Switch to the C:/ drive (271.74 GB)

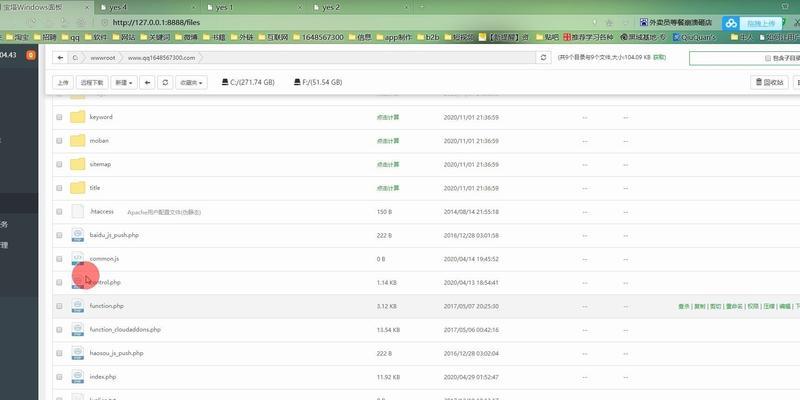point(248,82)
